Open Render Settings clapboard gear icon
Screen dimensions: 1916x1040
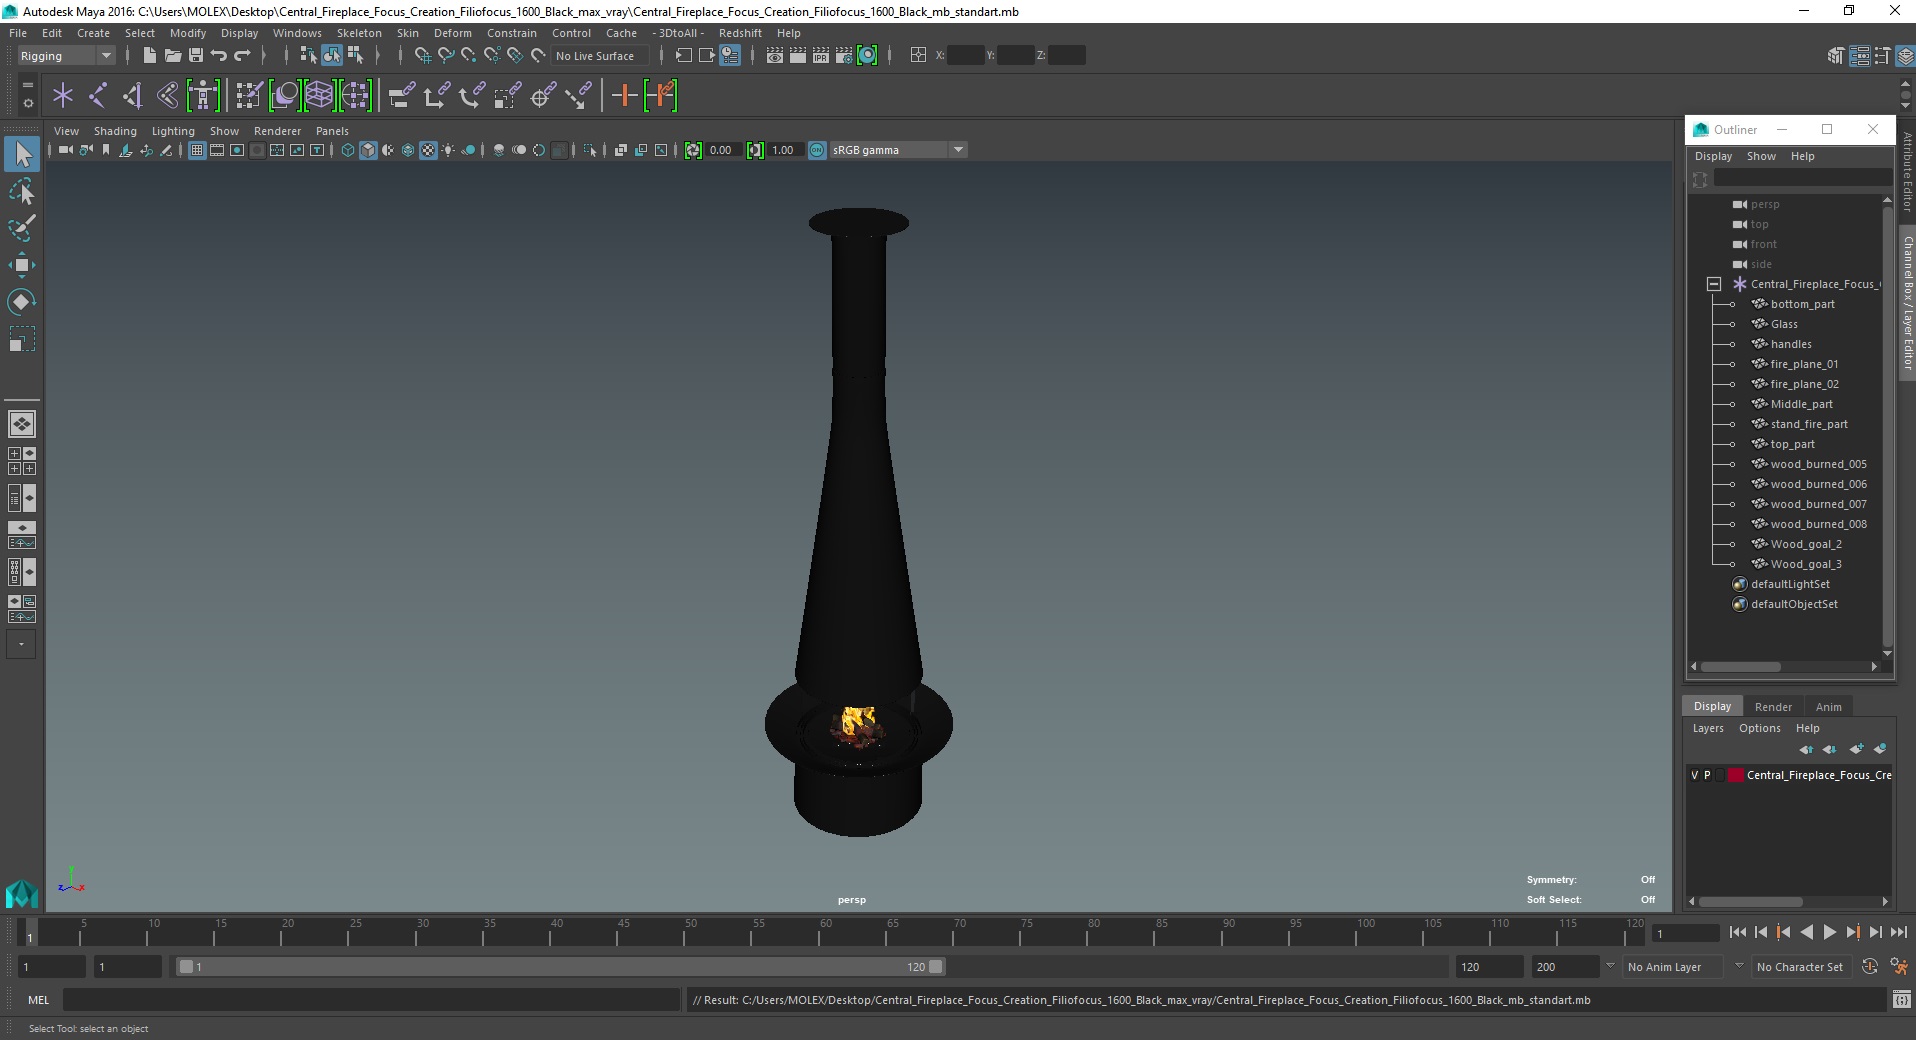coord(844,56)
